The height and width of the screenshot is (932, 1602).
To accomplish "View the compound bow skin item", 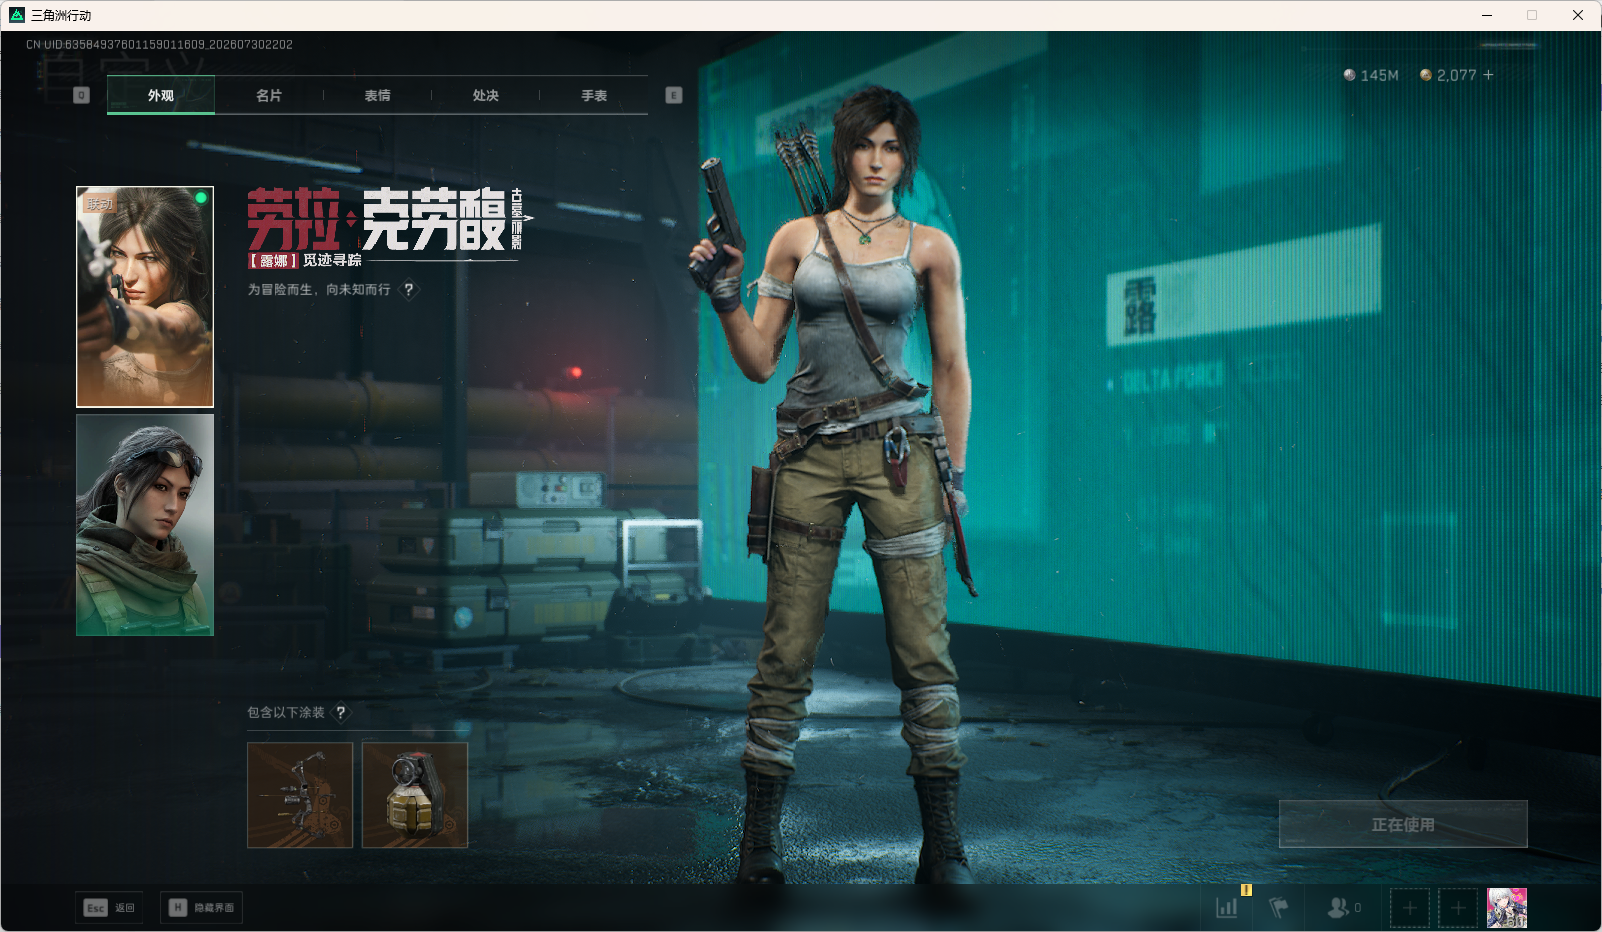I will (300, 795).
